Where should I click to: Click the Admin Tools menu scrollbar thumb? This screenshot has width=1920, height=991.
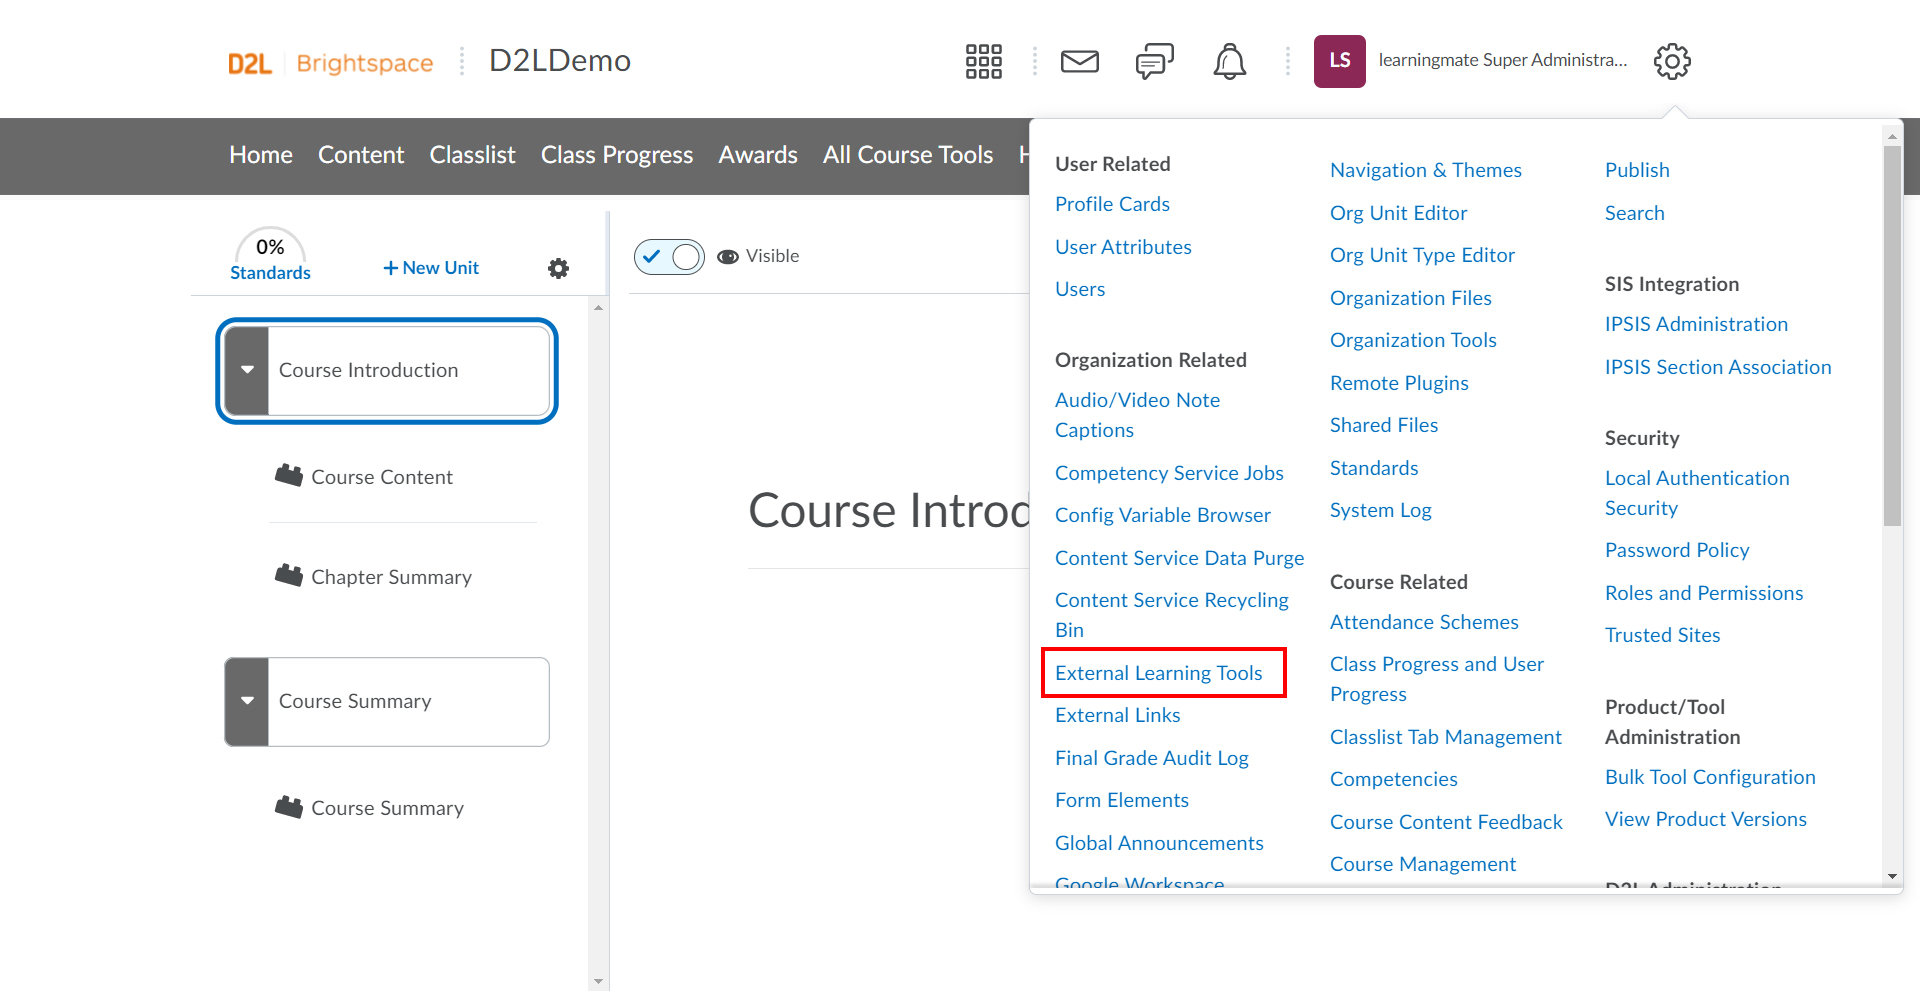[x=1892, y=337]
